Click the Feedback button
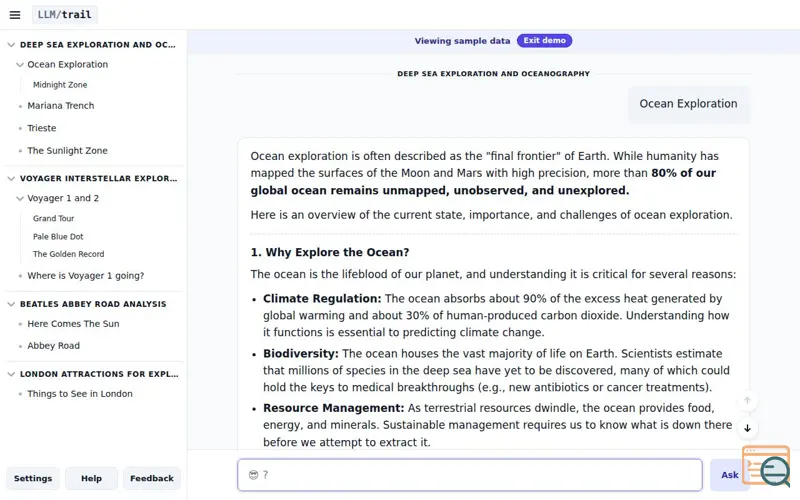The image size is (800, 500). click(152, 479)
